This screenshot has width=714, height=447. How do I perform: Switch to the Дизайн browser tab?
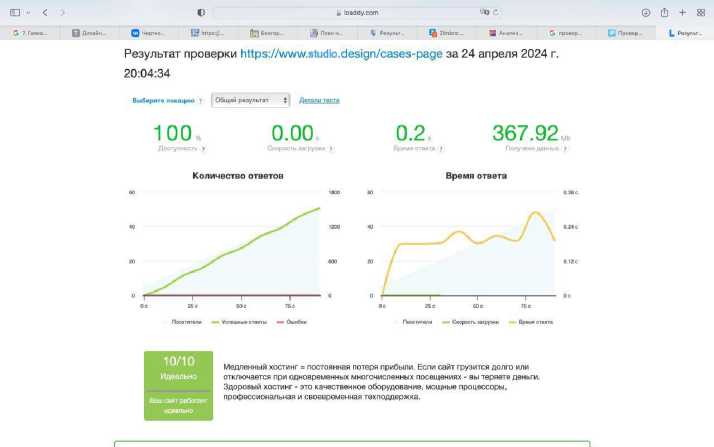(x=92, y=33)
